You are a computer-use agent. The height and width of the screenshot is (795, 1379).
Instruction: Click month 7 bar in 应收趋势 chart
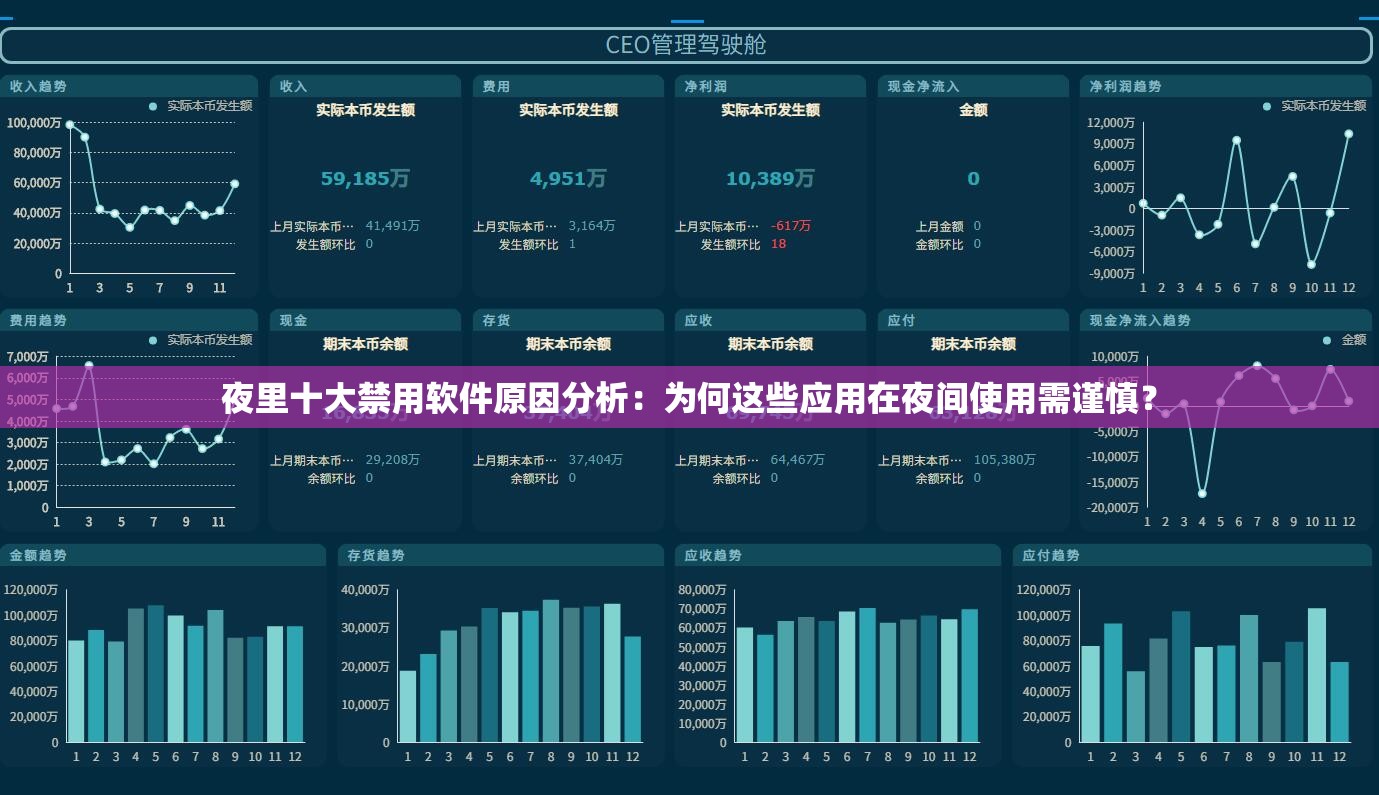click(867, 676)
